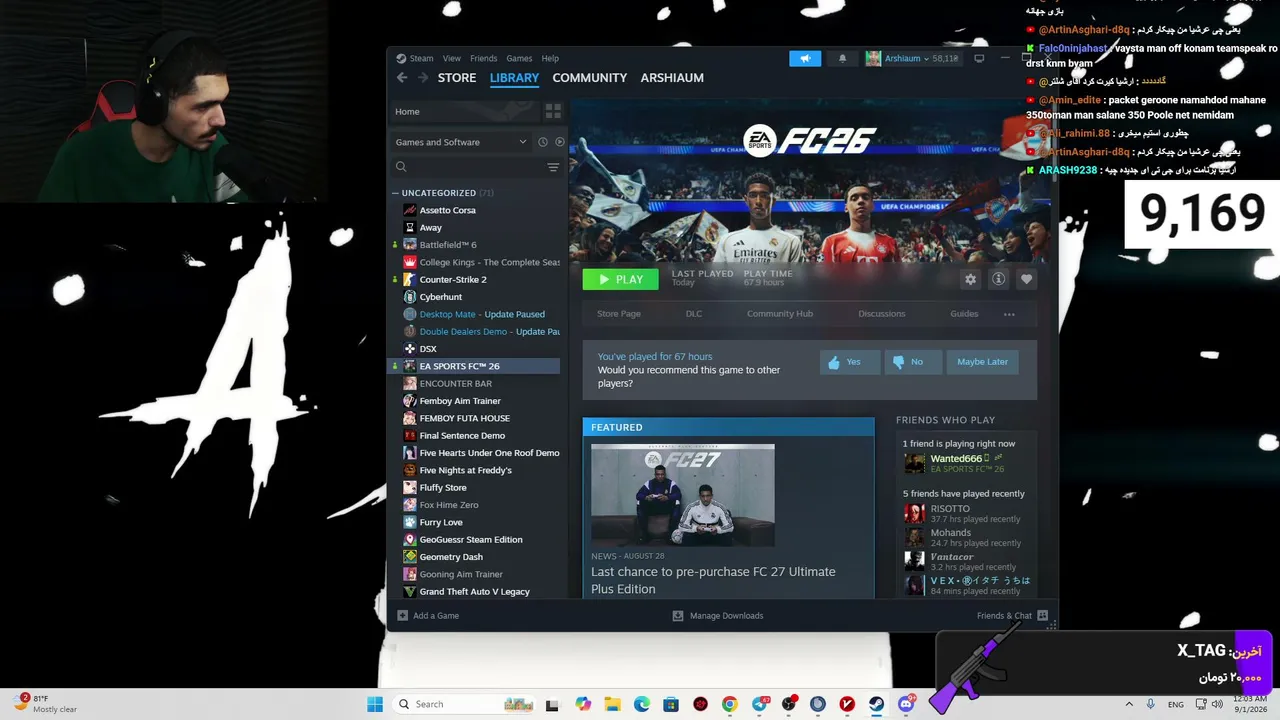
Task: Go back with the left arrow in Steam
Action: pos(402,78)
